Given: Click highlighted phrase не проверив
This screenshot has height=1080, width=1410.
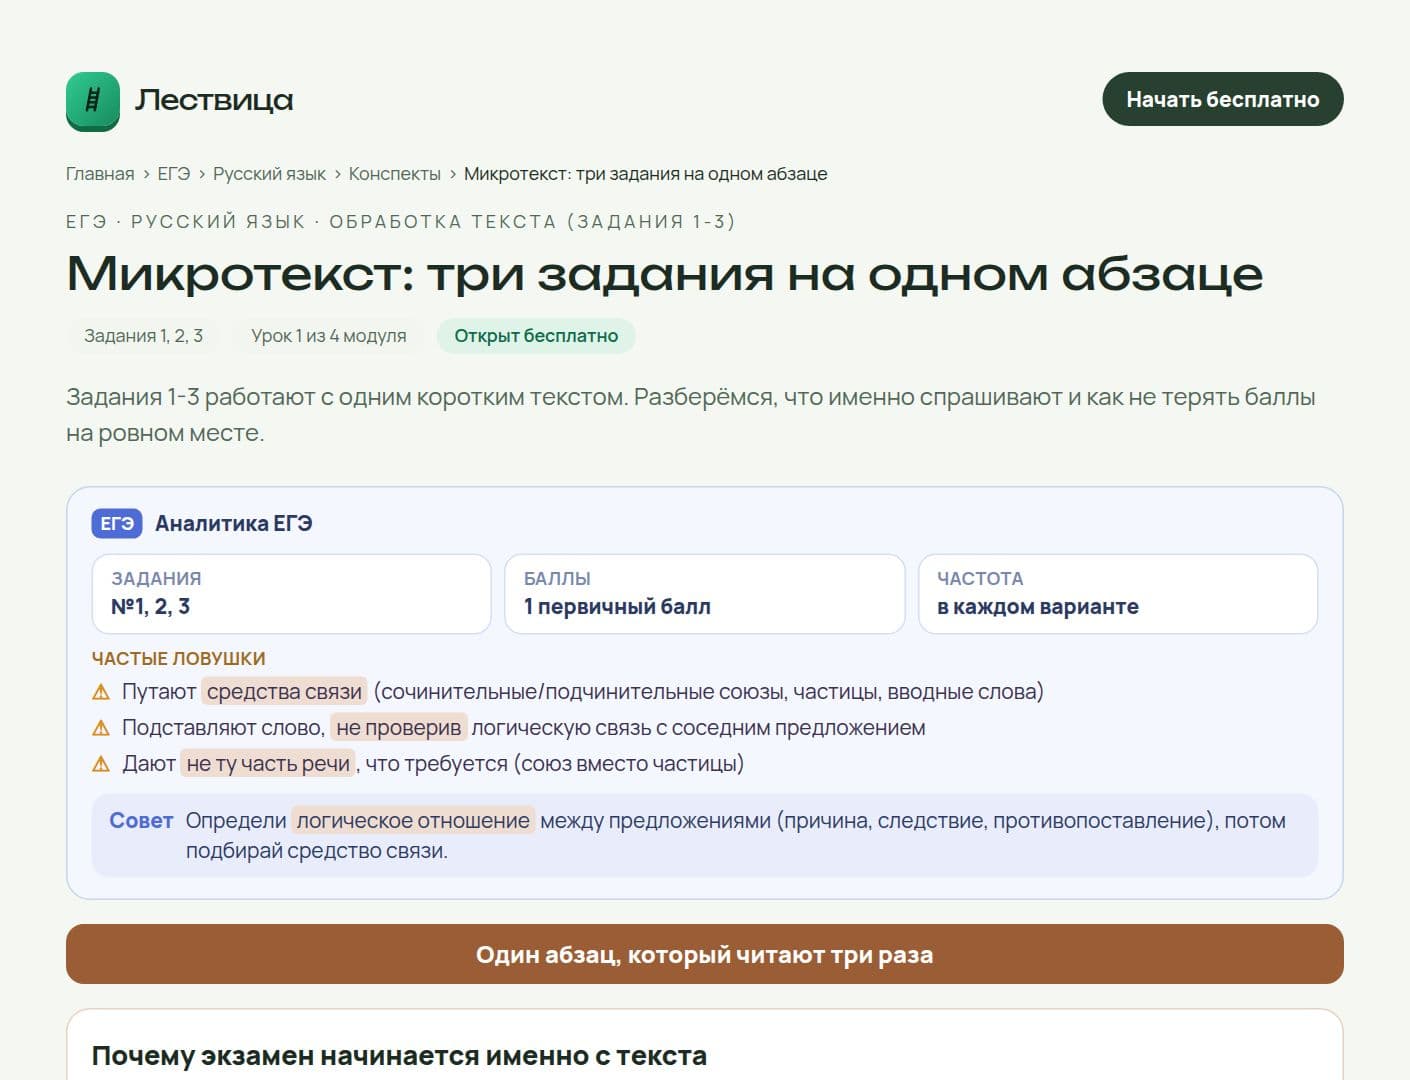Looking at the screenshot, I should pos(399,728).
